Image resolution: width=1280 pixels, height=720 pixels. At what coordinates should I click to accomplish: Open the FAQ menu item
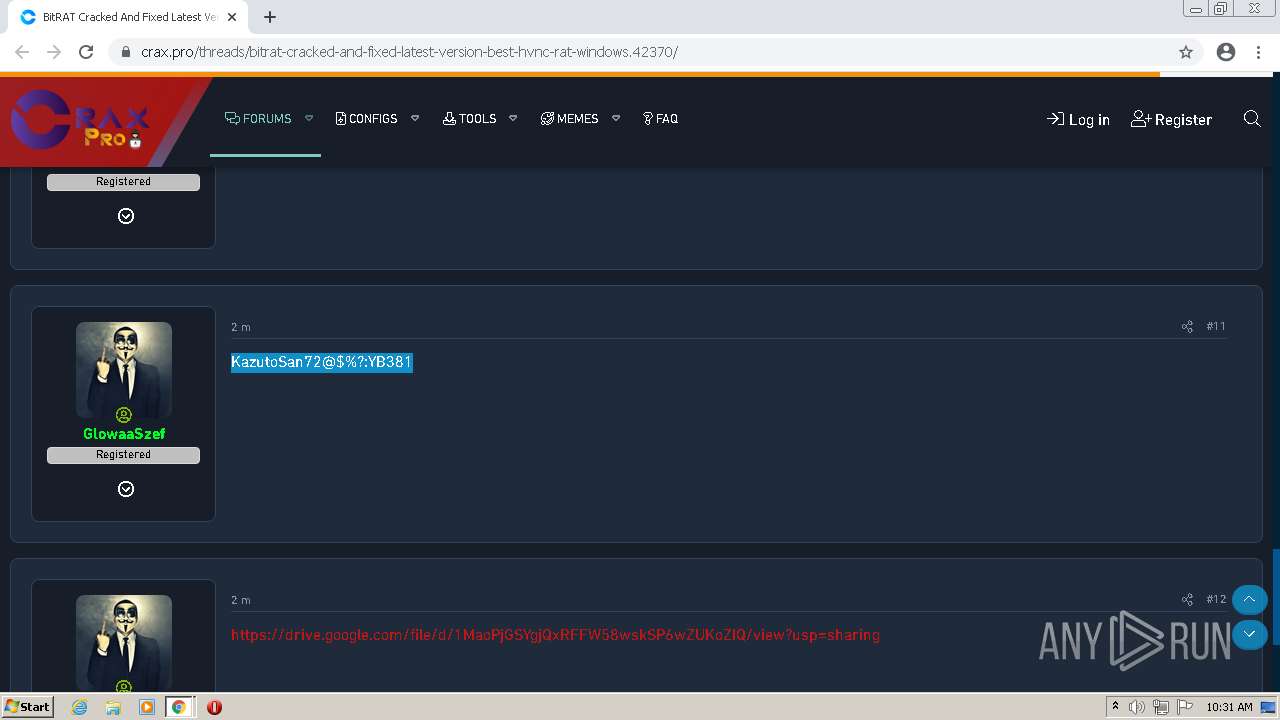[x=660, y=118]
